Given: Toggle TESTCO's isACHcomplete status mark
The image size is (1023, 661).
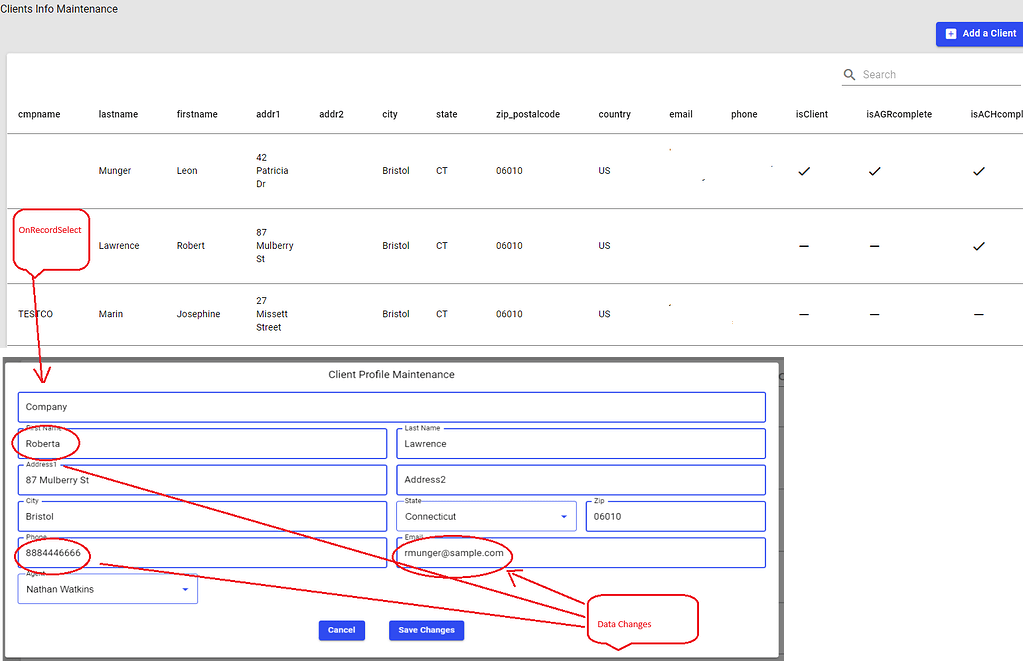Looking at the screenshot, I should [x=978, y=313].
